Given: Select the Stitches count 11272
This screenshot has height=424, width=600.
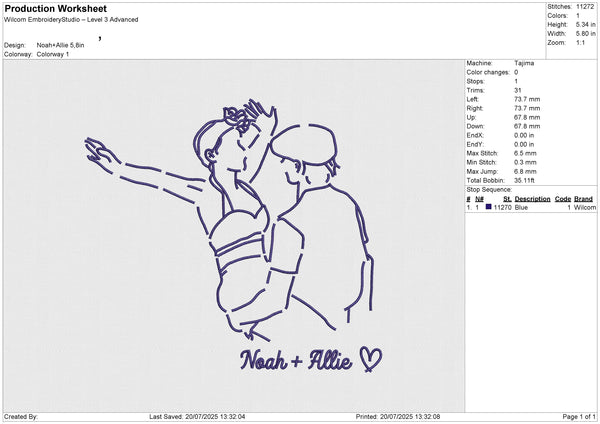Looking at the screenshot, I should (x=585, y=7).
